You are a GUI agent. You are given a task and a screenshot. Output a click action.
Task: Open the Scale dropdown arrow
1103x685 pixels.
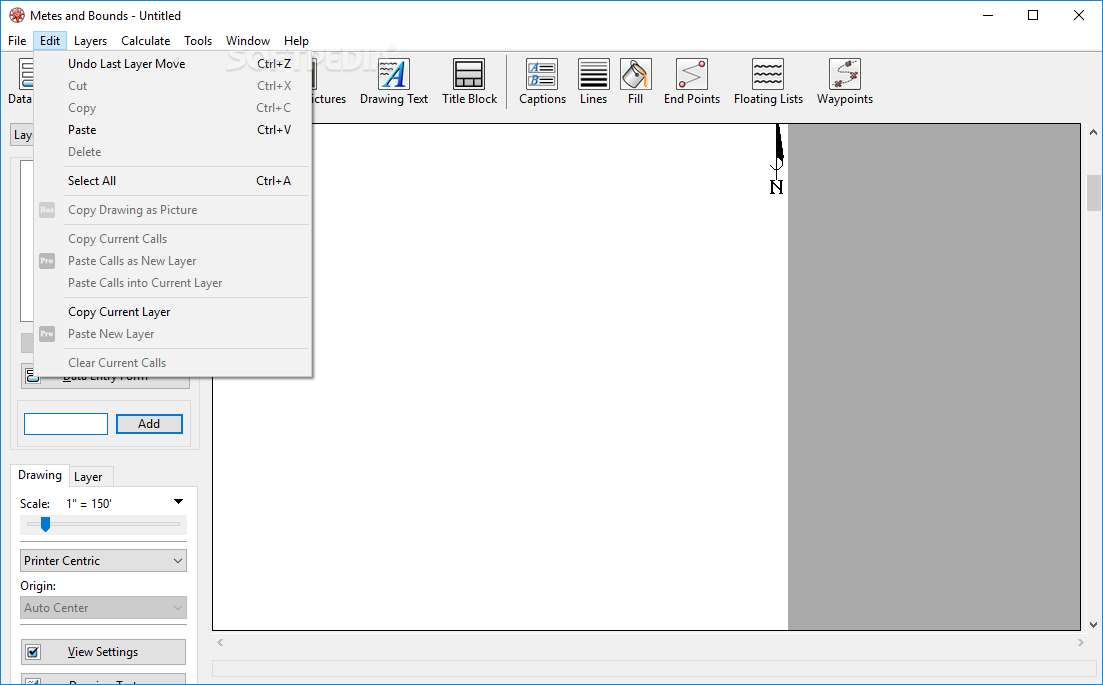(x=179, y=502)
